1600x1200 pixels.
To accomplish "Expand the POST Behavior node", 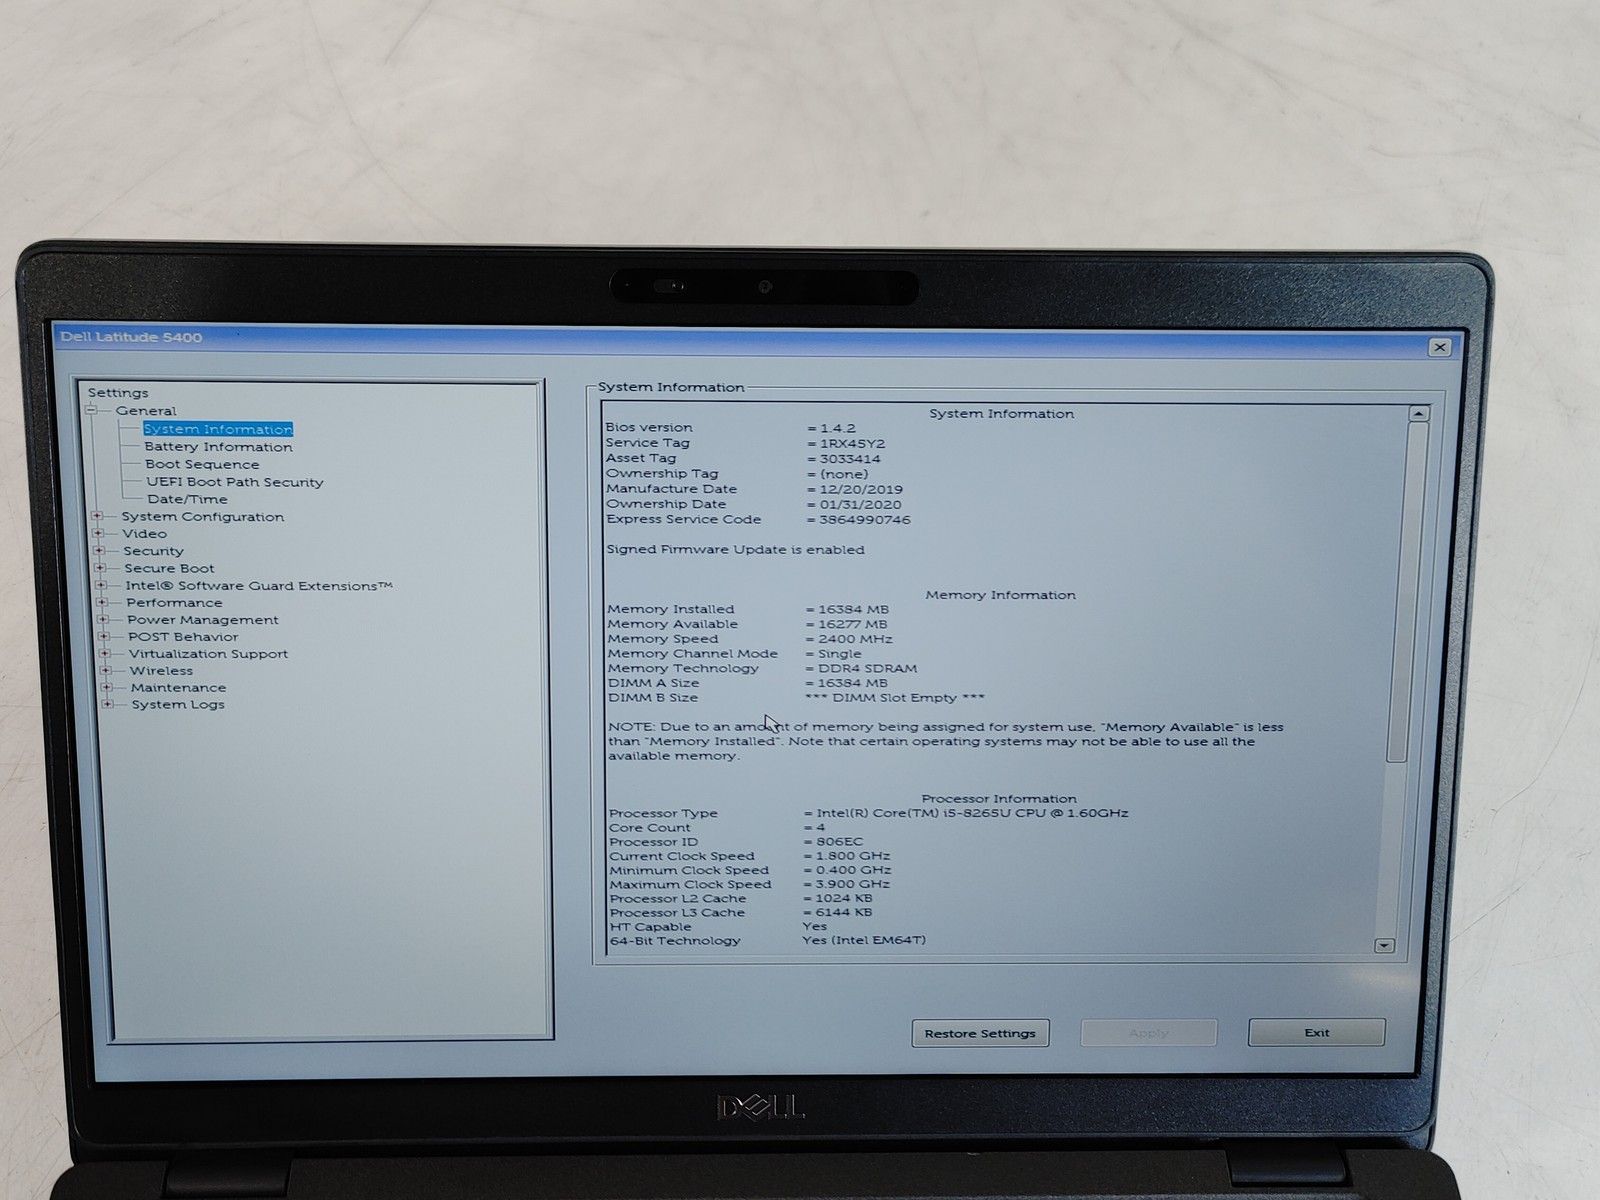I will [104, 637].
